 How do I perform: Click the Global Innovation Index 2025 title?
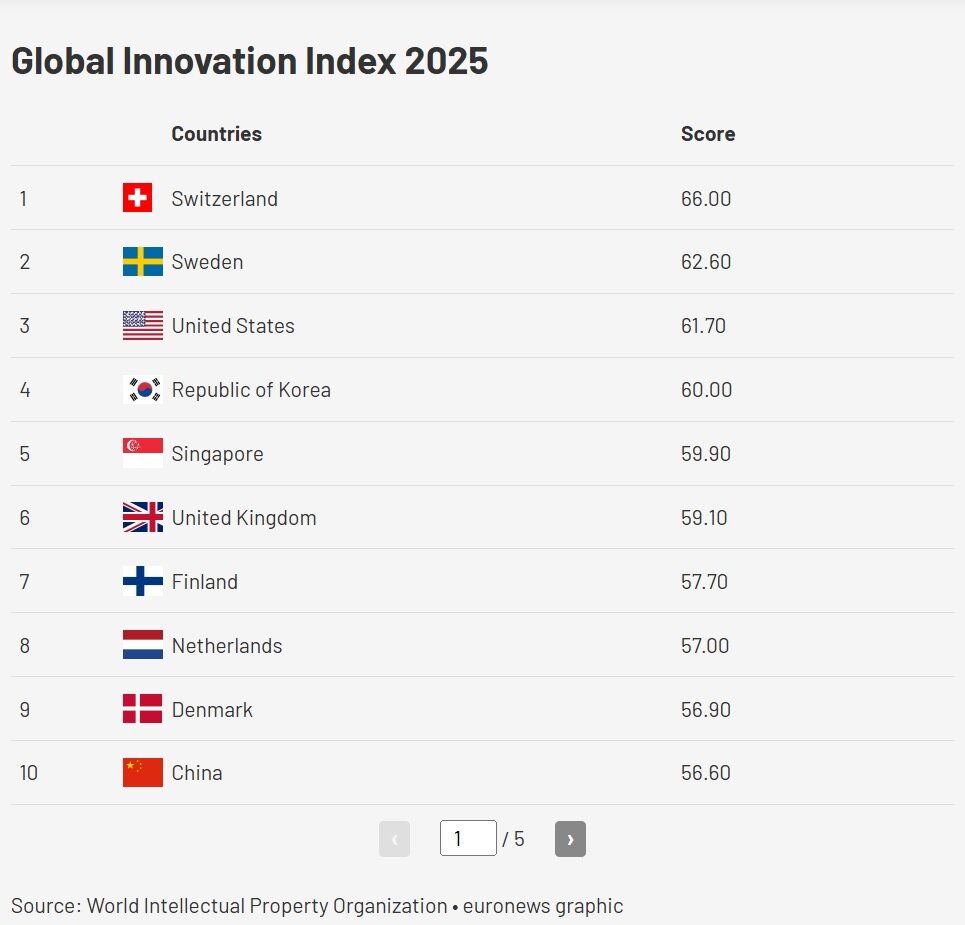[x=249, y=61]
